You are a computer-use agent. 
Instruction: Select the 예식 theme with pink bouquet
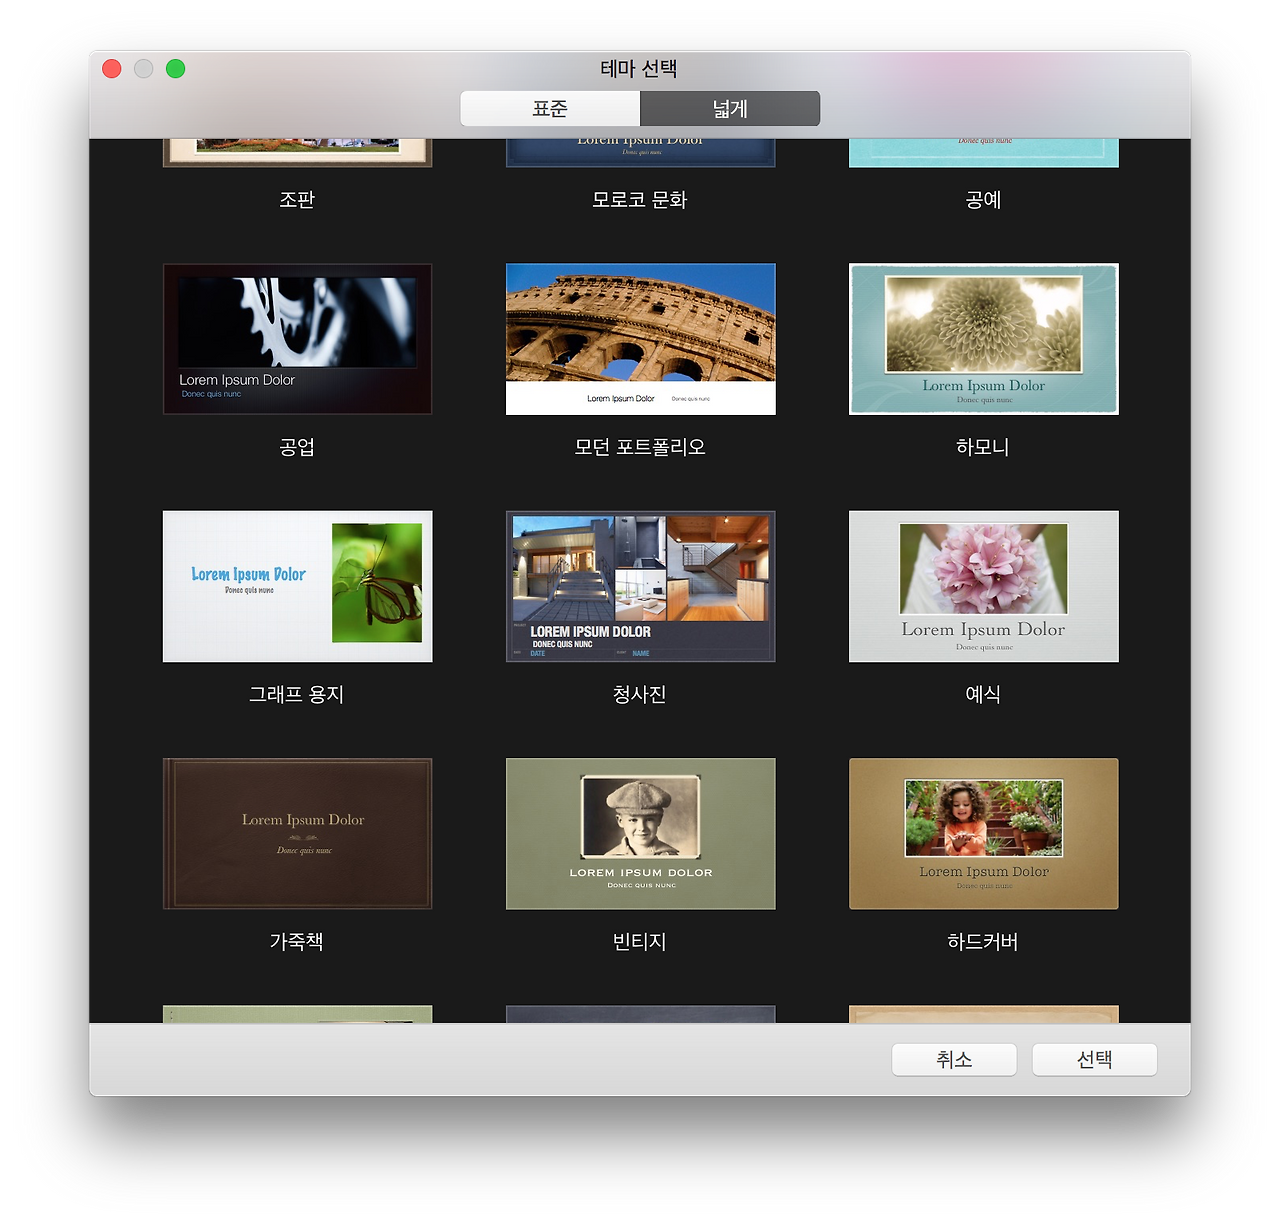983,586
